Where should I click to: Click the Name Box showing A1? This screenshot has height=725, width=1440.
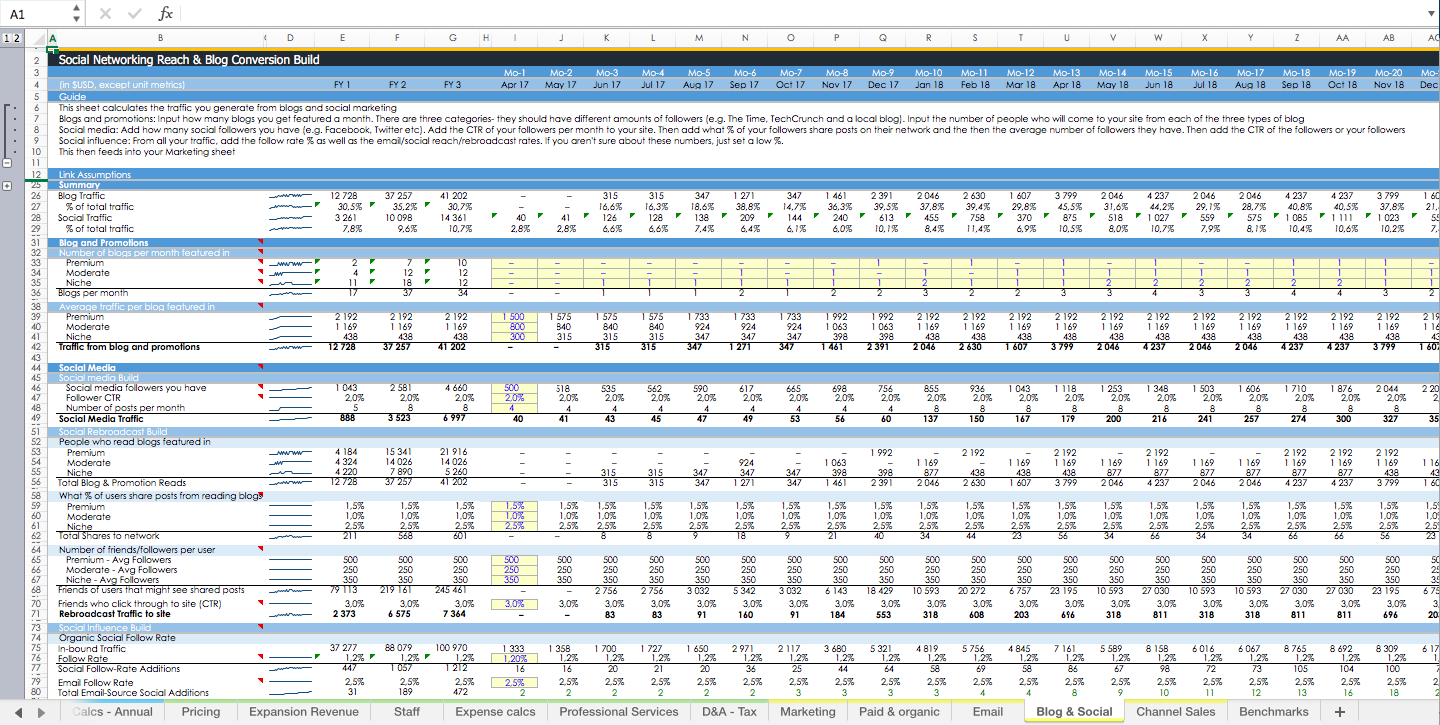pos(36,13)
